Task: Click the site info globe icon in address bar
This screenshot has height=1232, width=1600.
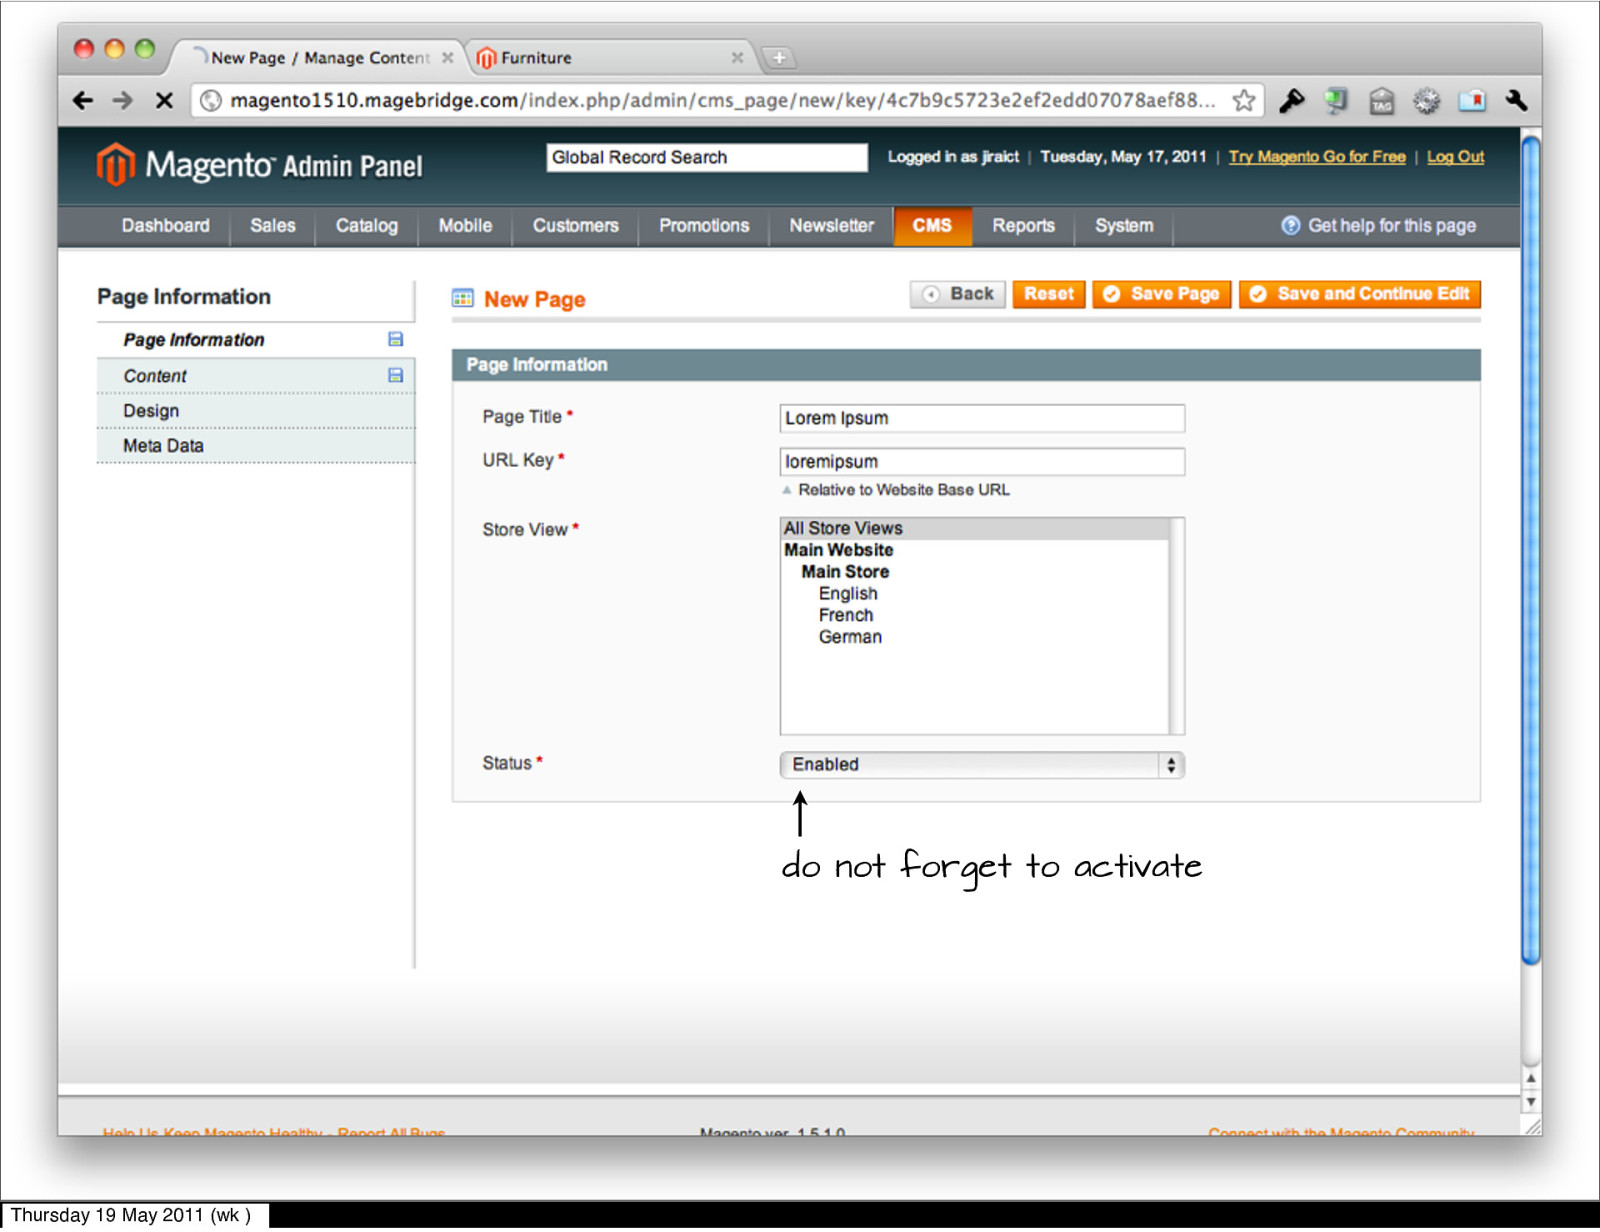Action: pyautogui.click(x=210, y=100)
